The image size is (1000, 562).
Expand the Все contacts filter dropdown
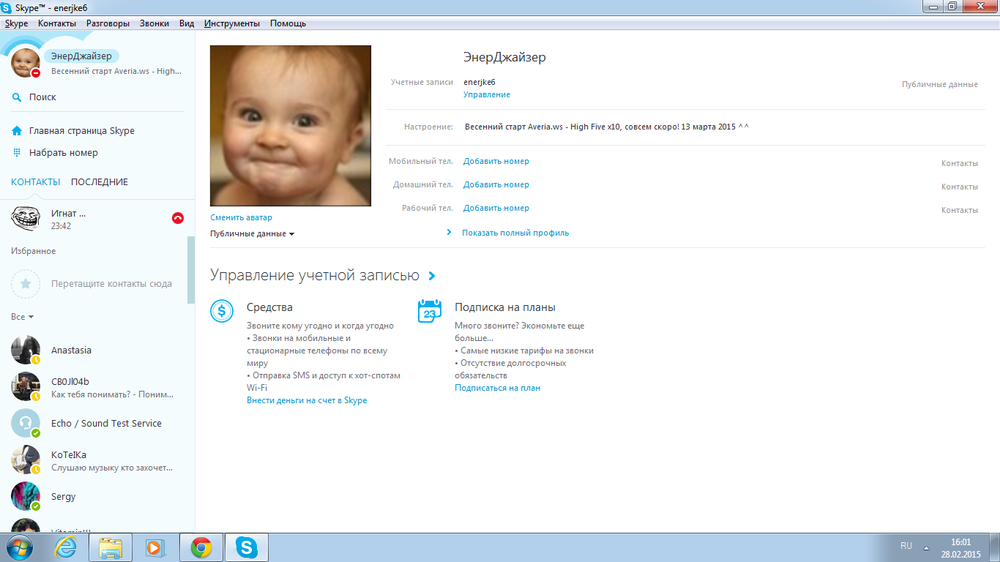pyautogui.click(x=22, y=317)
